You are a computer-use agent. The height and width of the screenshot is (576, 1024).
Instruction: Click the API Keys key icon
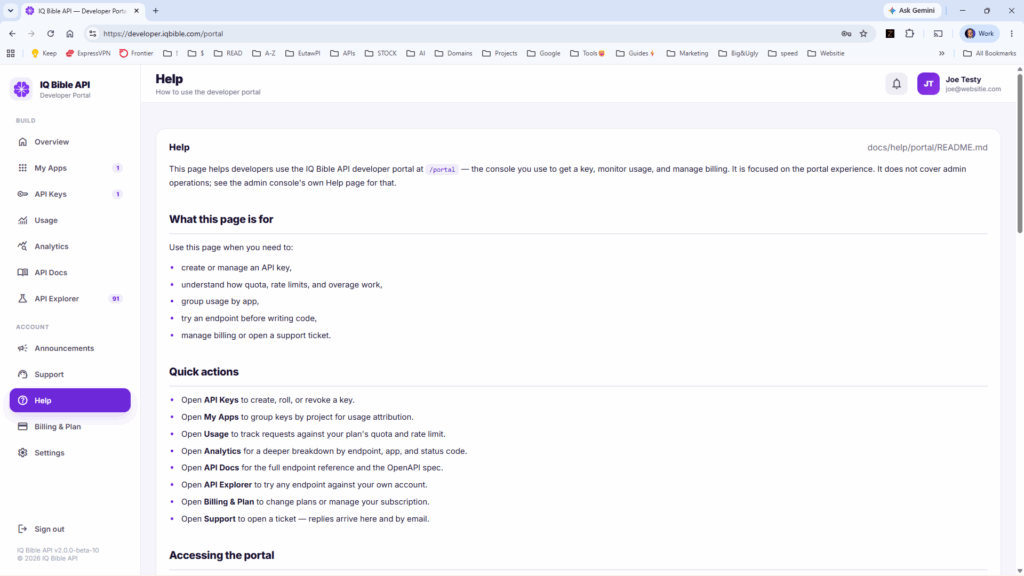point(23,194)
